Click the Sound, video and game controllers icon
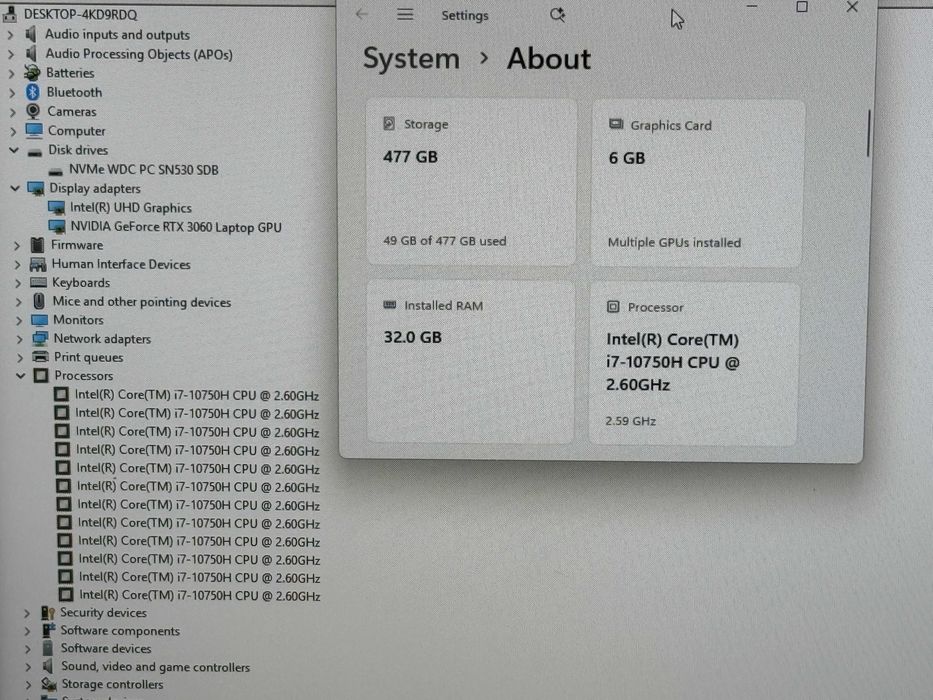 pos(48,666)
